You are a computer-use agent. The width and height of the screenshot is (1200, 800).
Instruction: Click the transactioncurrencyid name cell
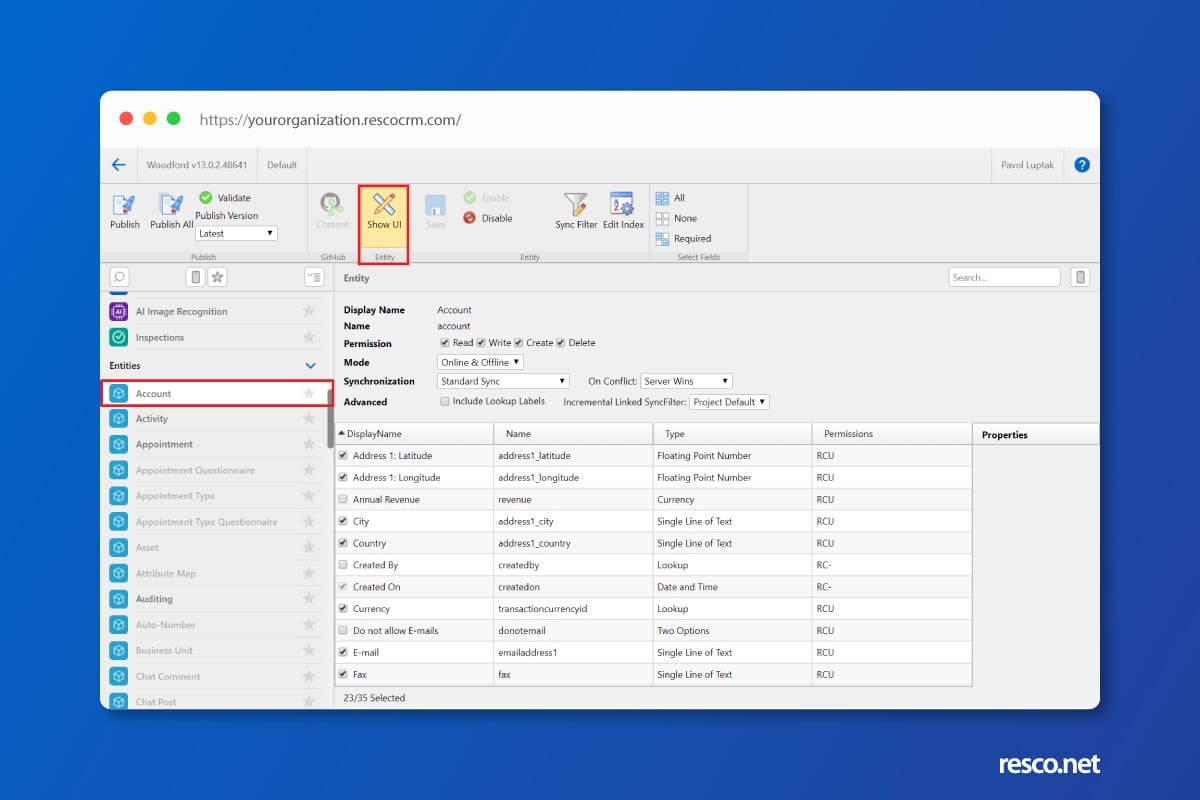point(573,609)
